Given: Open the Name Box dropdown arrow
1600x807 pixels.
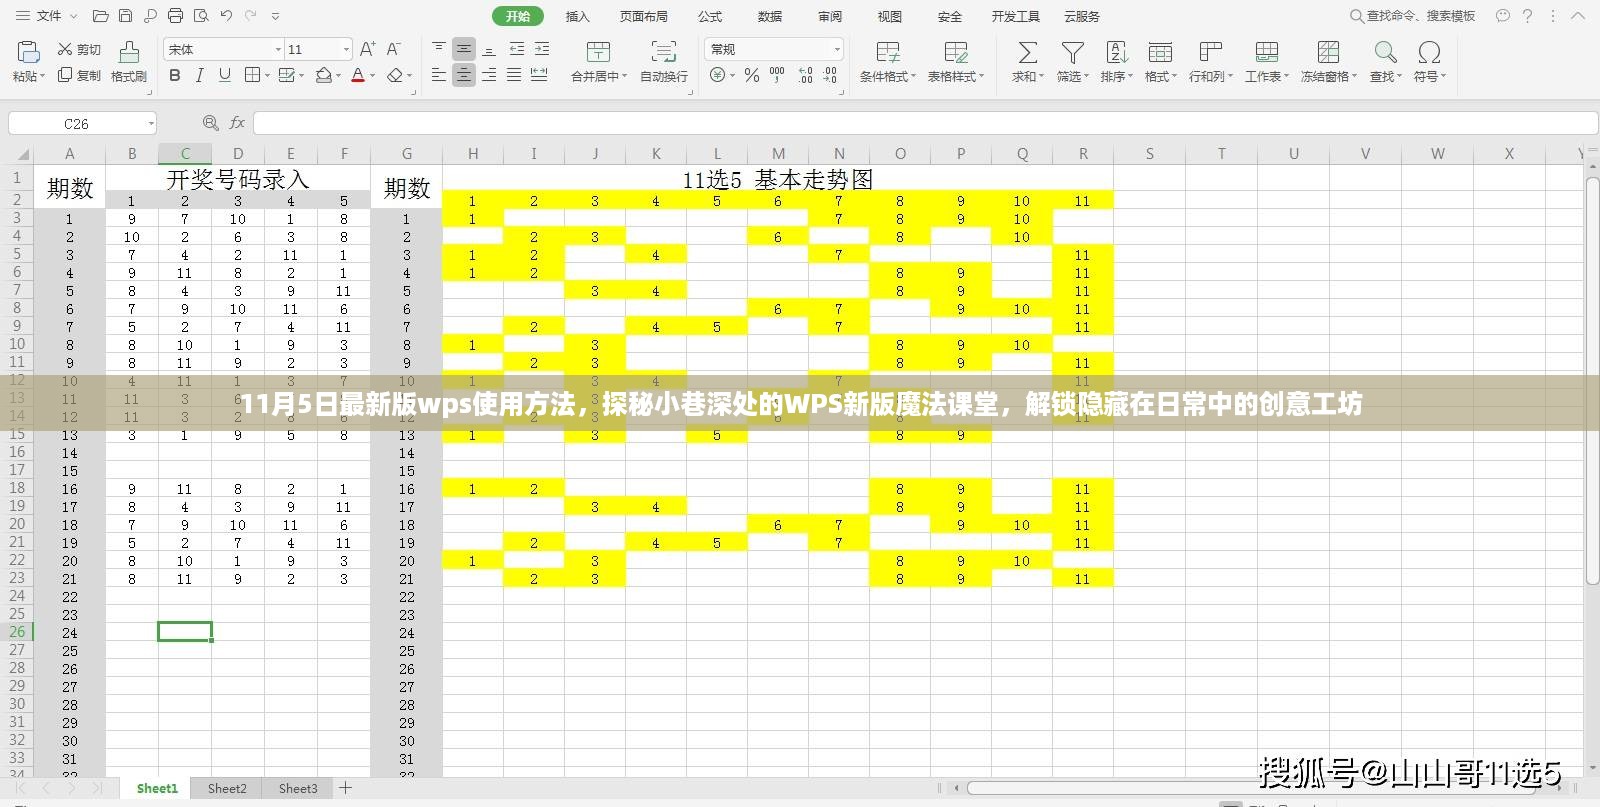Looking at the screenshot, I should pyautogui.click(x=151, y=123).
